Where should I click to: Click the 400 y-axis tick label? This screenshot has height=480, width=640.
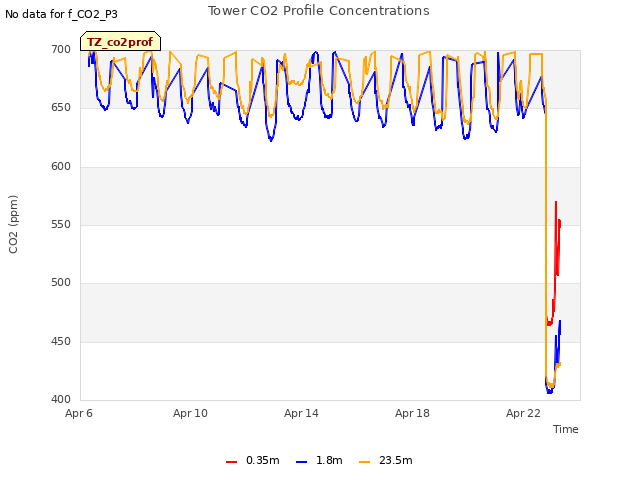pyautogui.click(x=61, y=399)
